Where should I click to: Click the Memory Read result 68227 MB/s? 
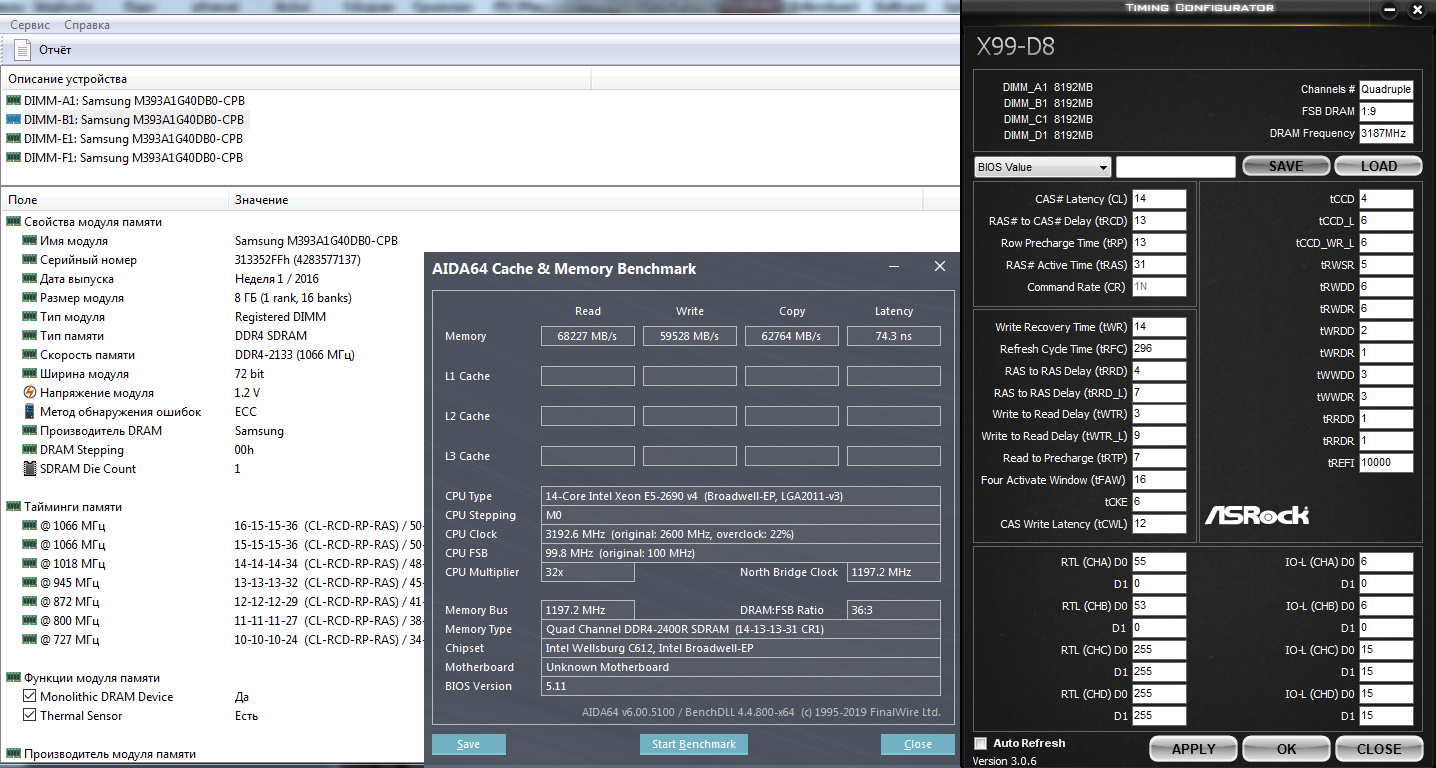(x=588, y=336)
